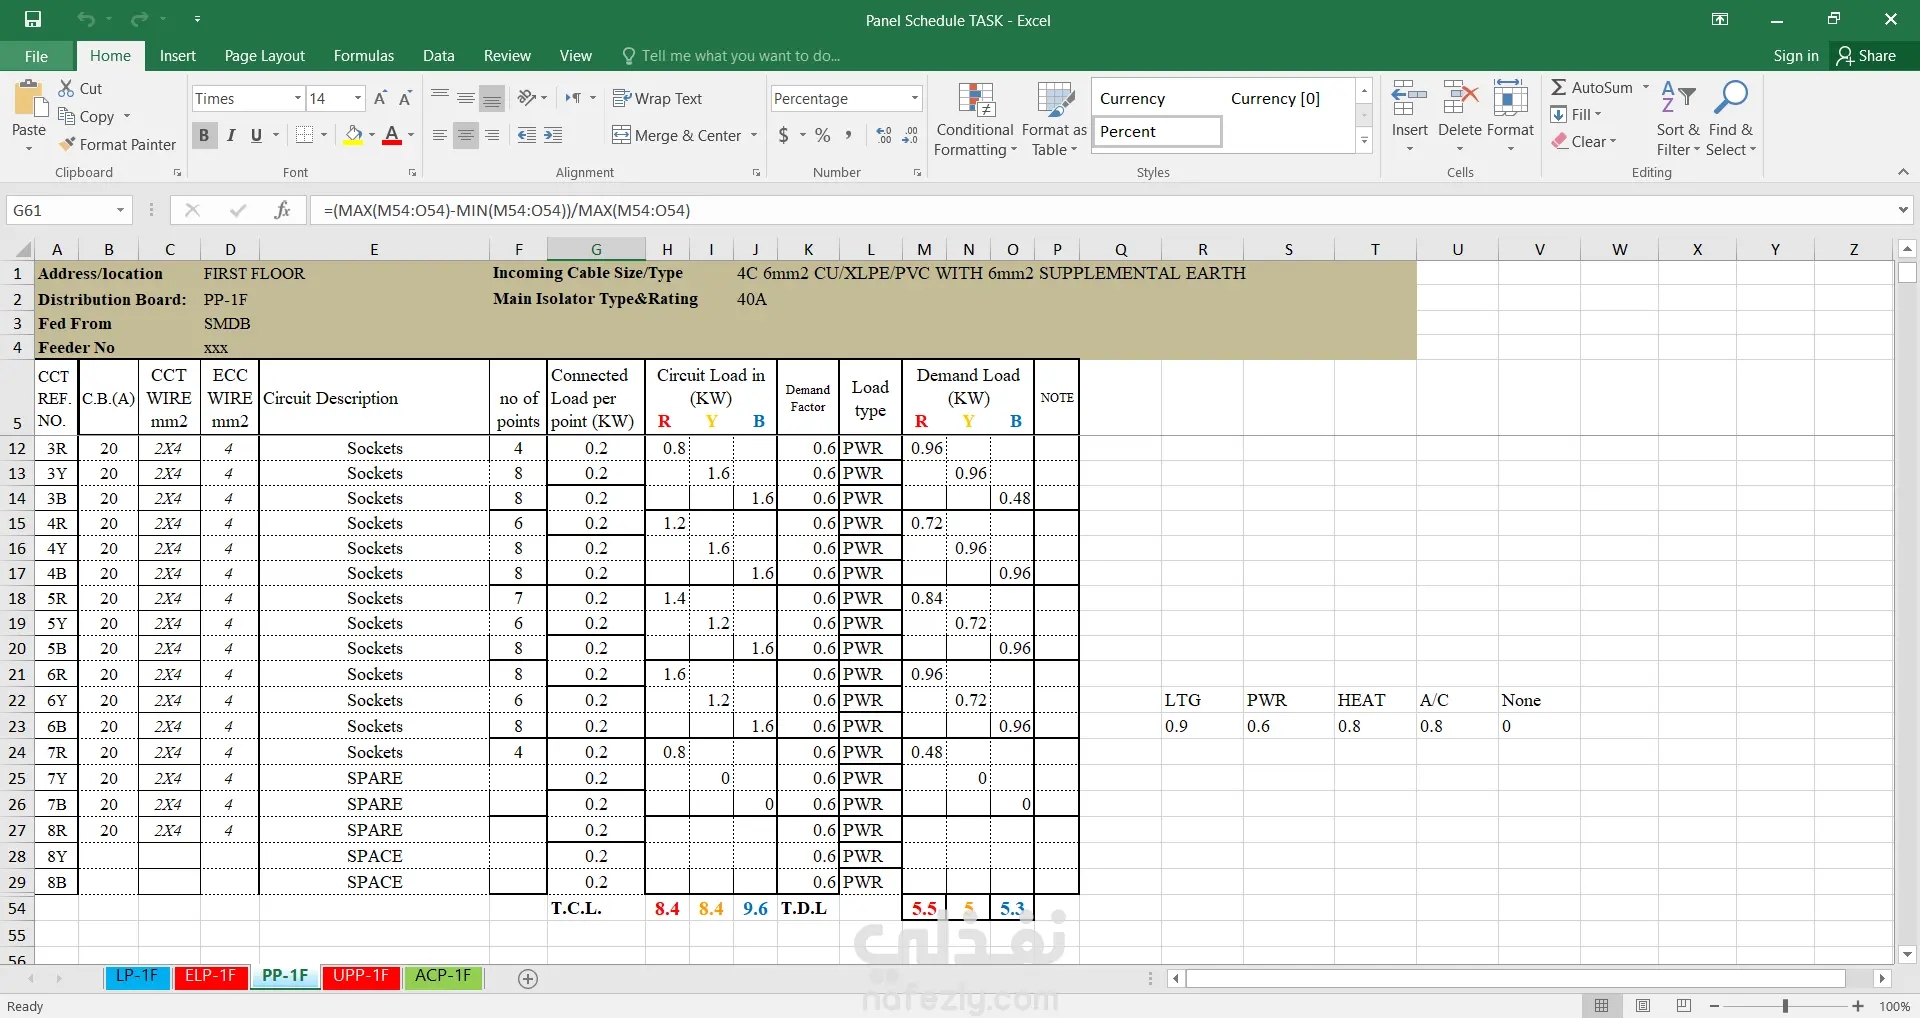The width and height of the screenshot is (1920, 1018).
Task: Click Sign in link
Action: click(x=1796, y=56)
